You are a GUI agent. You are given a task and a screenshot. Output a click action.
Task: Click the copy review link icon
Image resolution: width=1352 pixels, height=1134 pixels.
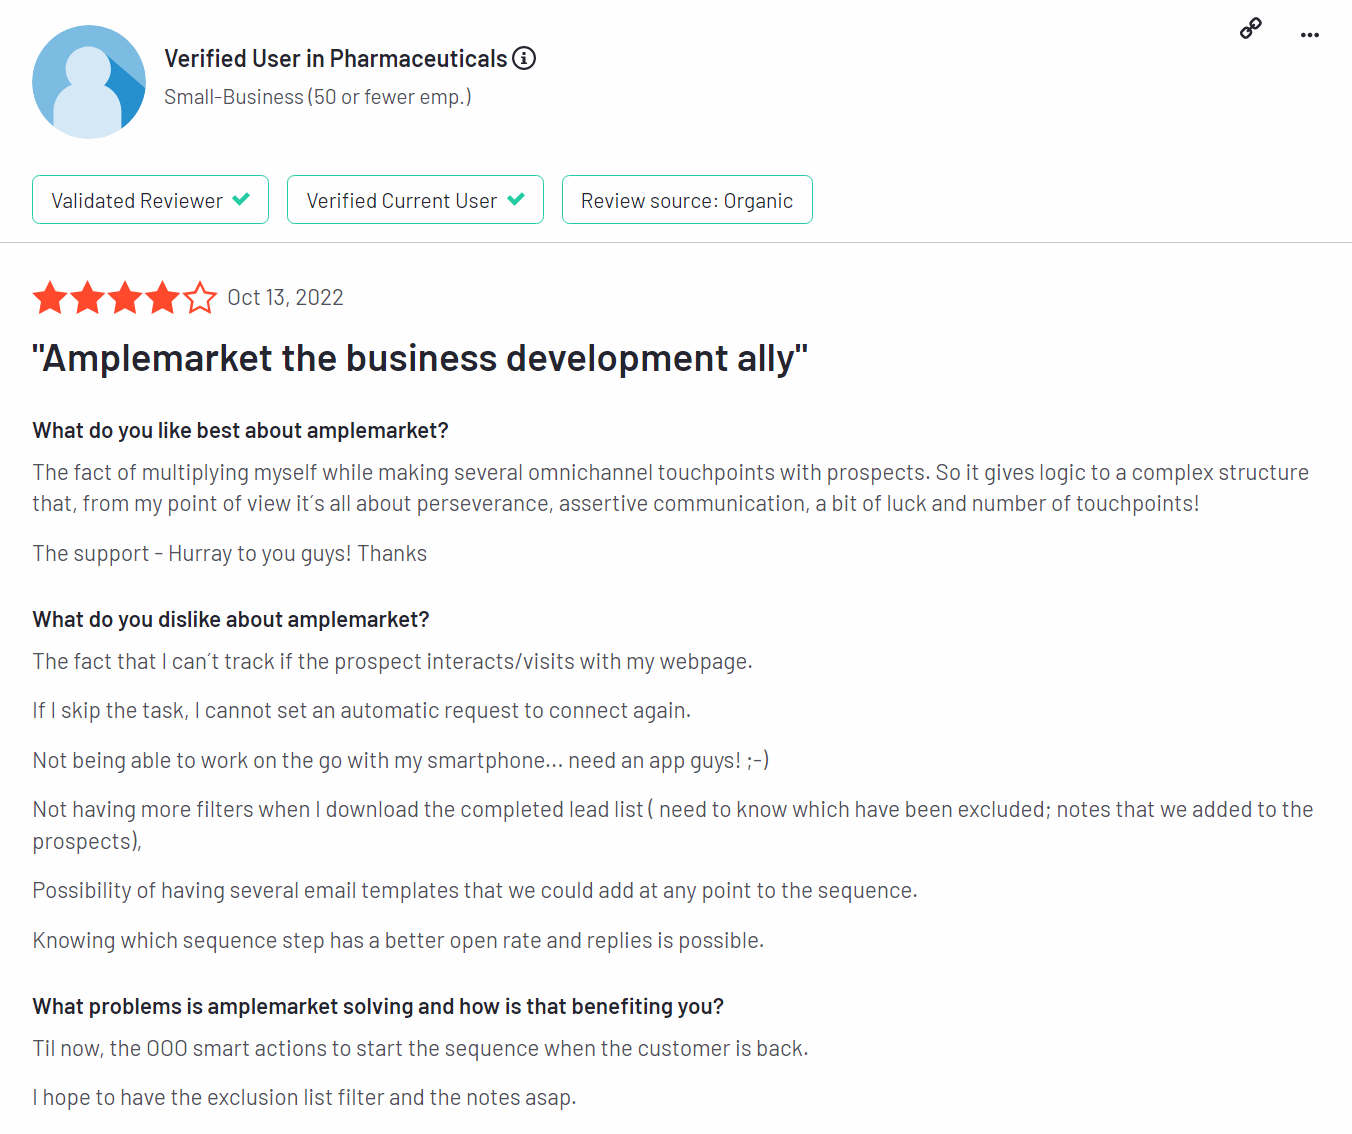pos(1250,29)
